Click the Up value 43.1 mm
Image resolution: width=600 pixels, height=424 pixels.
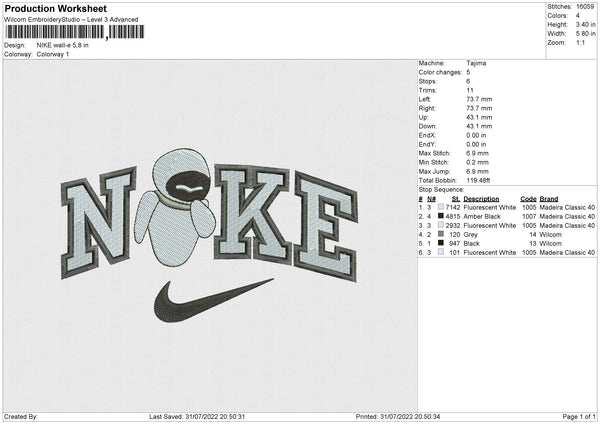tap(479, 117)
